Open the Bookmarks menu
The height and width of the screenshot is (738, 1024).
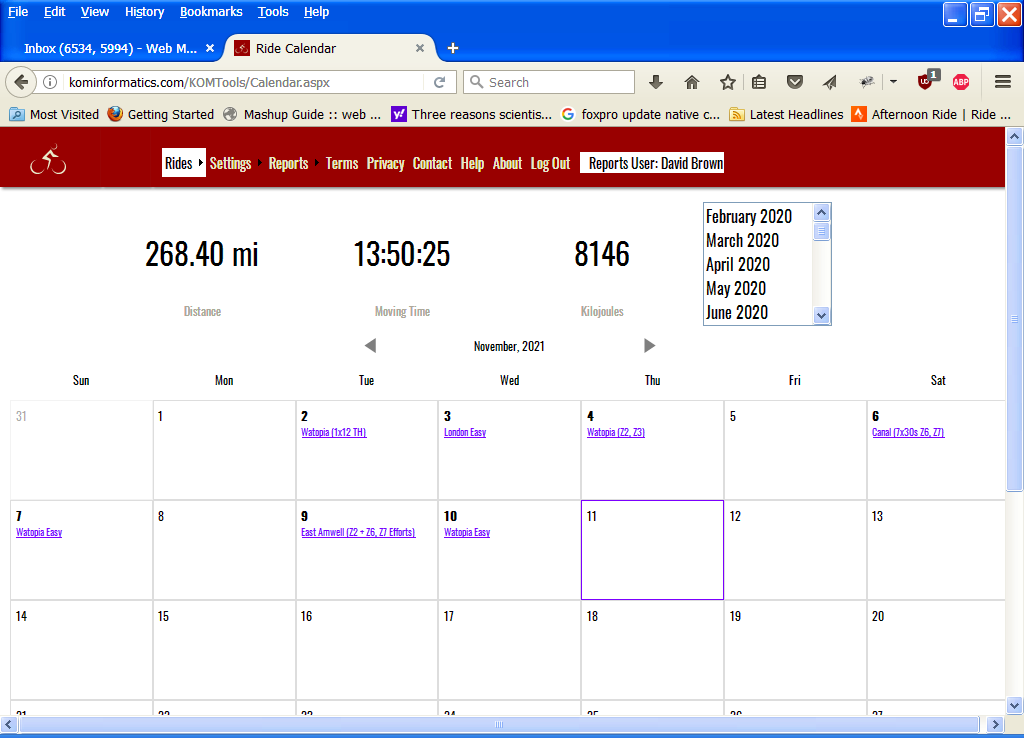point(211,12)
